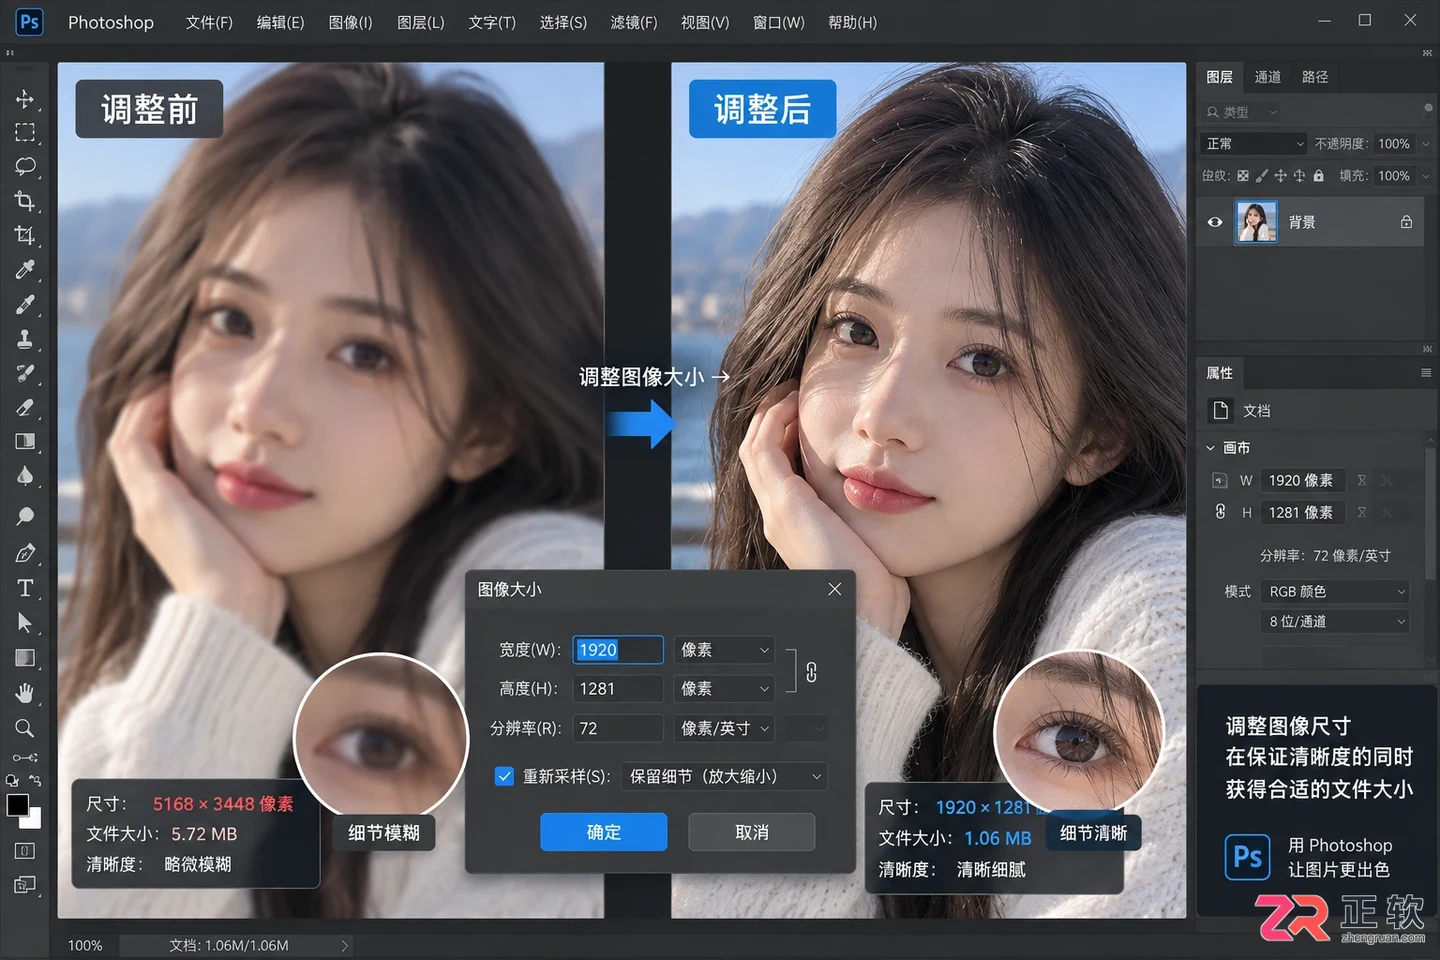The width and height of the screenshot is (1440, 960).
Task: Uncheck the 重新采样 checkbox
Action: point(504,776)
